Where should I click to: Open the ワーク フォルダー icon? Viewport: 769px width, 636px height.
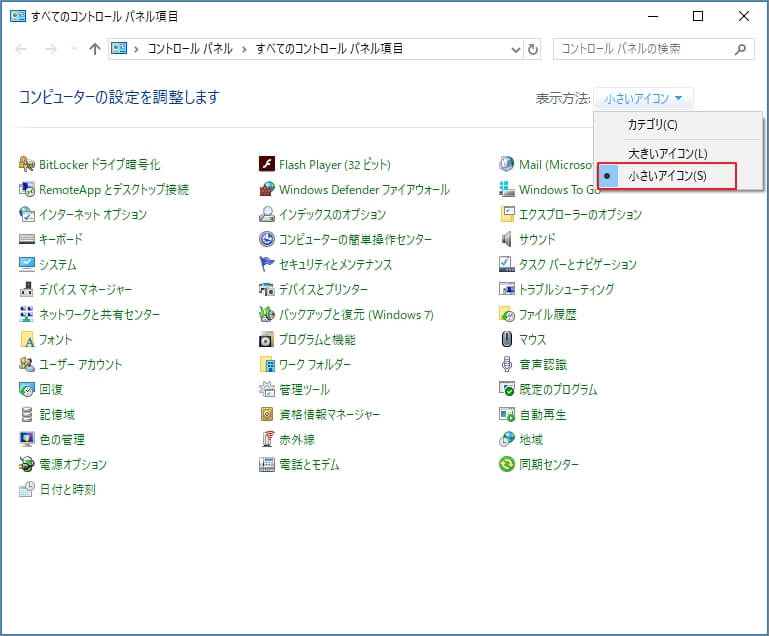point(267,364)
